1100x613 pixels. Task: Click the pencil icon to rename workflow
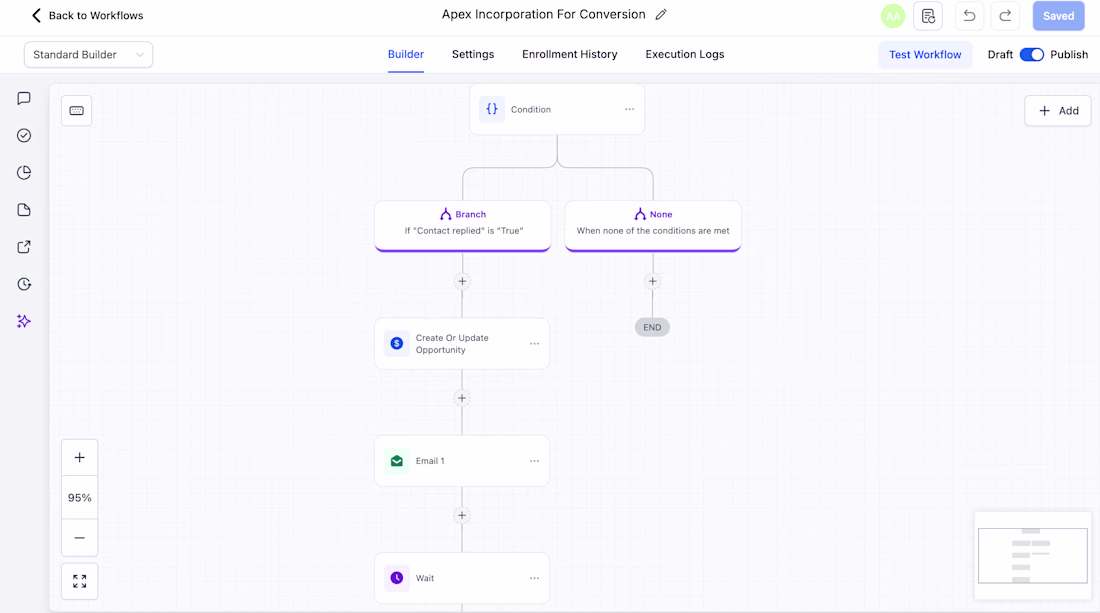661,15
